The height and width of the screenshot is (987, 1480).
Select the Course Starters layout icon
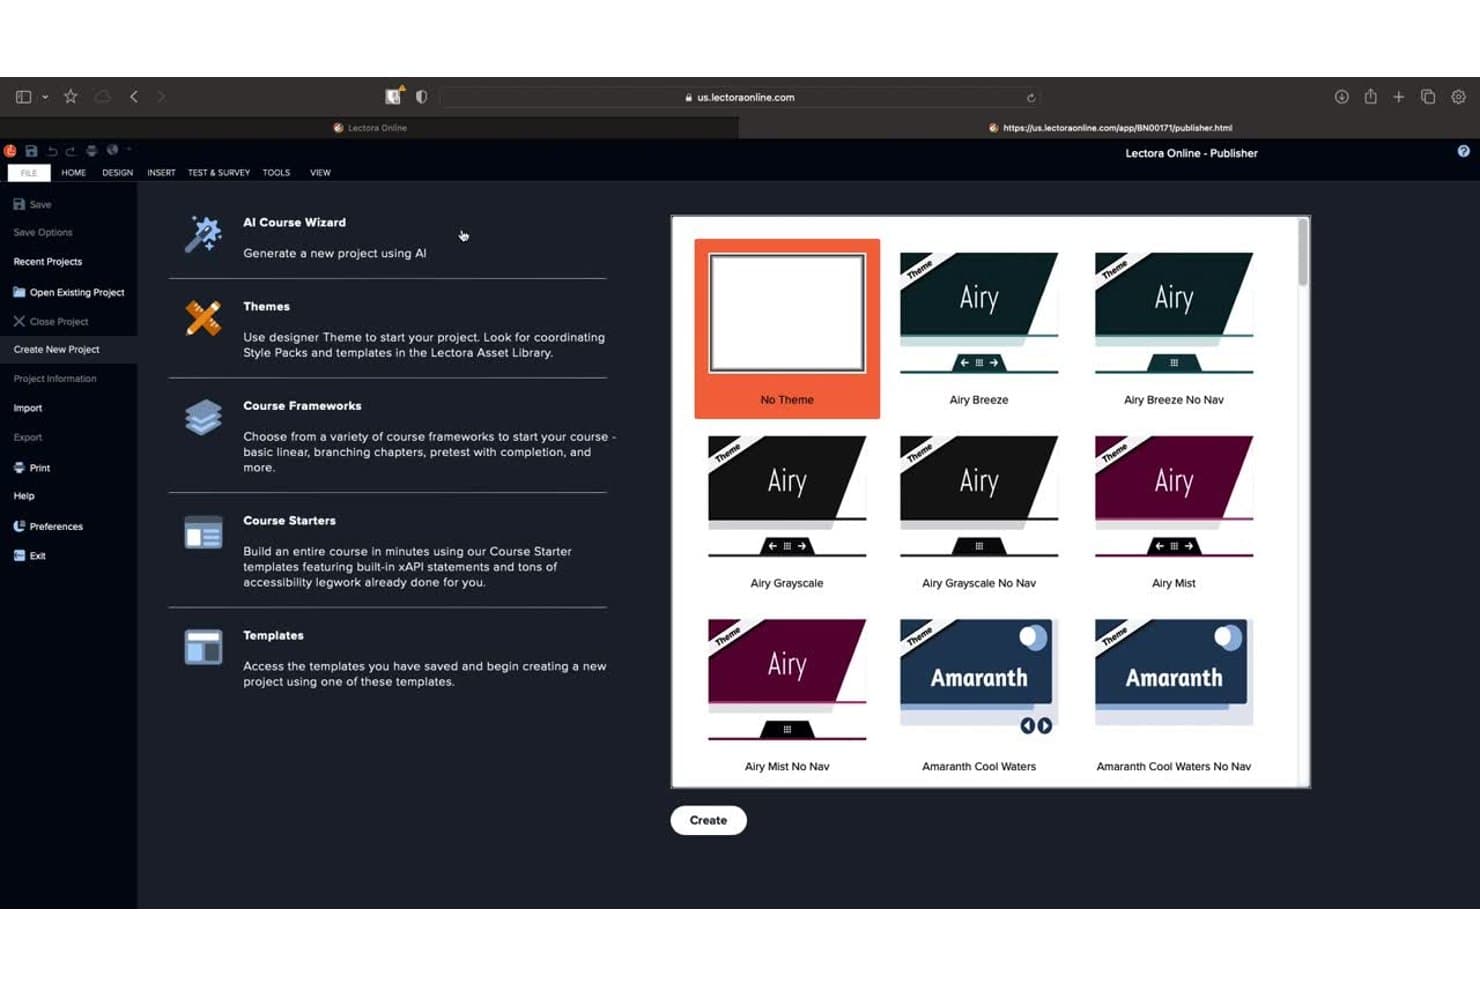point(203,533)
